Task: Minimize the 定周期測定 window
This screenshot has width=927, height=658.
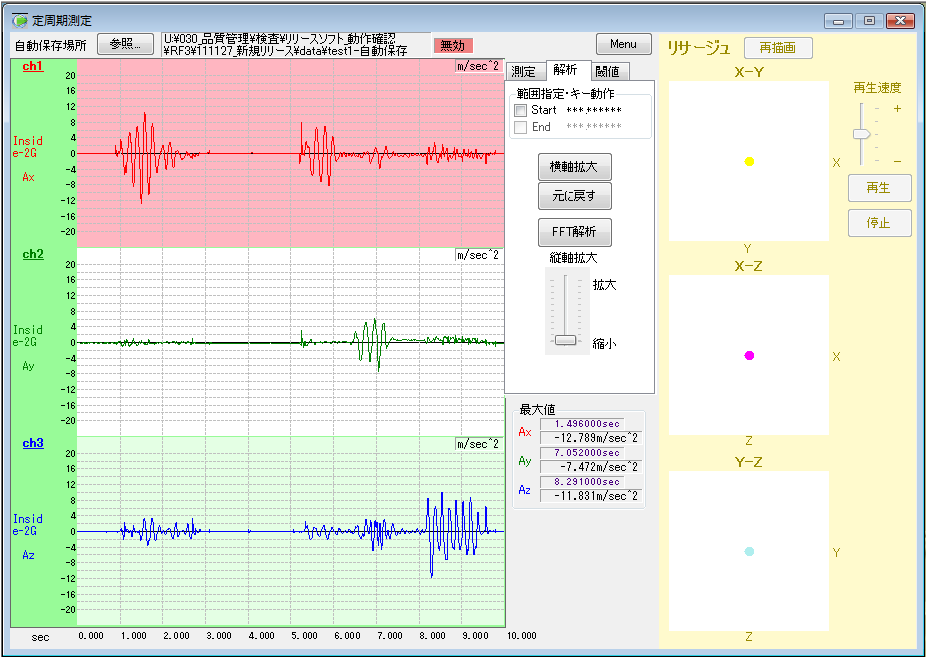Action: click(838, 21)
